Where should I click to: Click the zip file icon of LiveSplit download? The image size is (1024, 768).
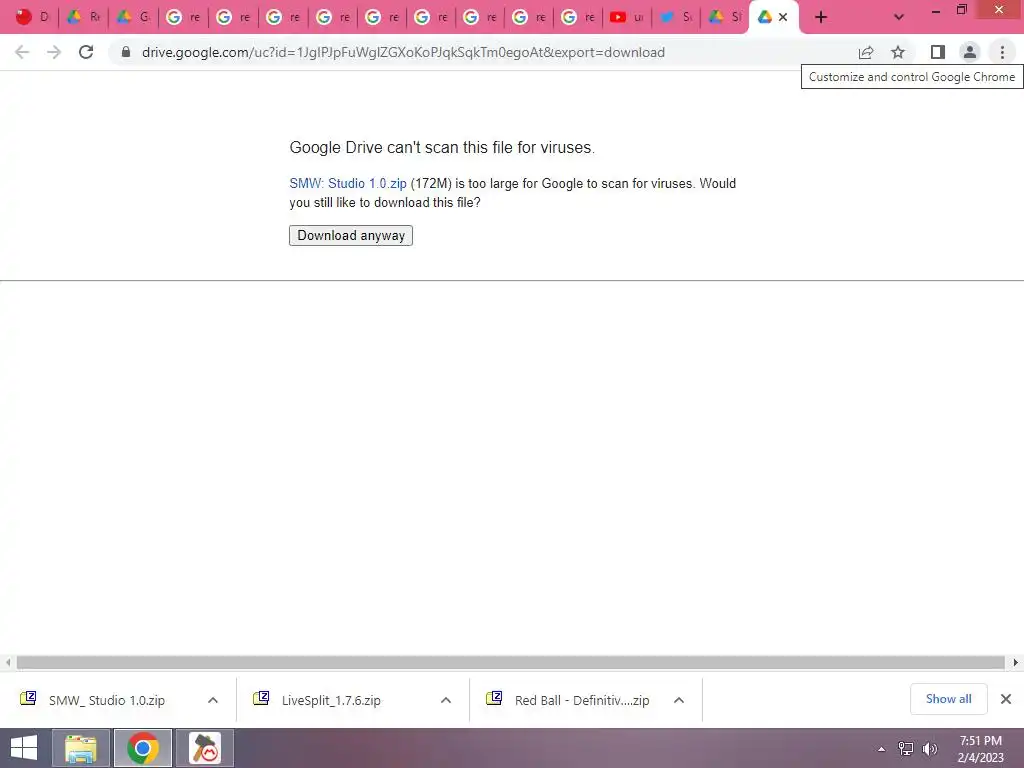point(261,698)
